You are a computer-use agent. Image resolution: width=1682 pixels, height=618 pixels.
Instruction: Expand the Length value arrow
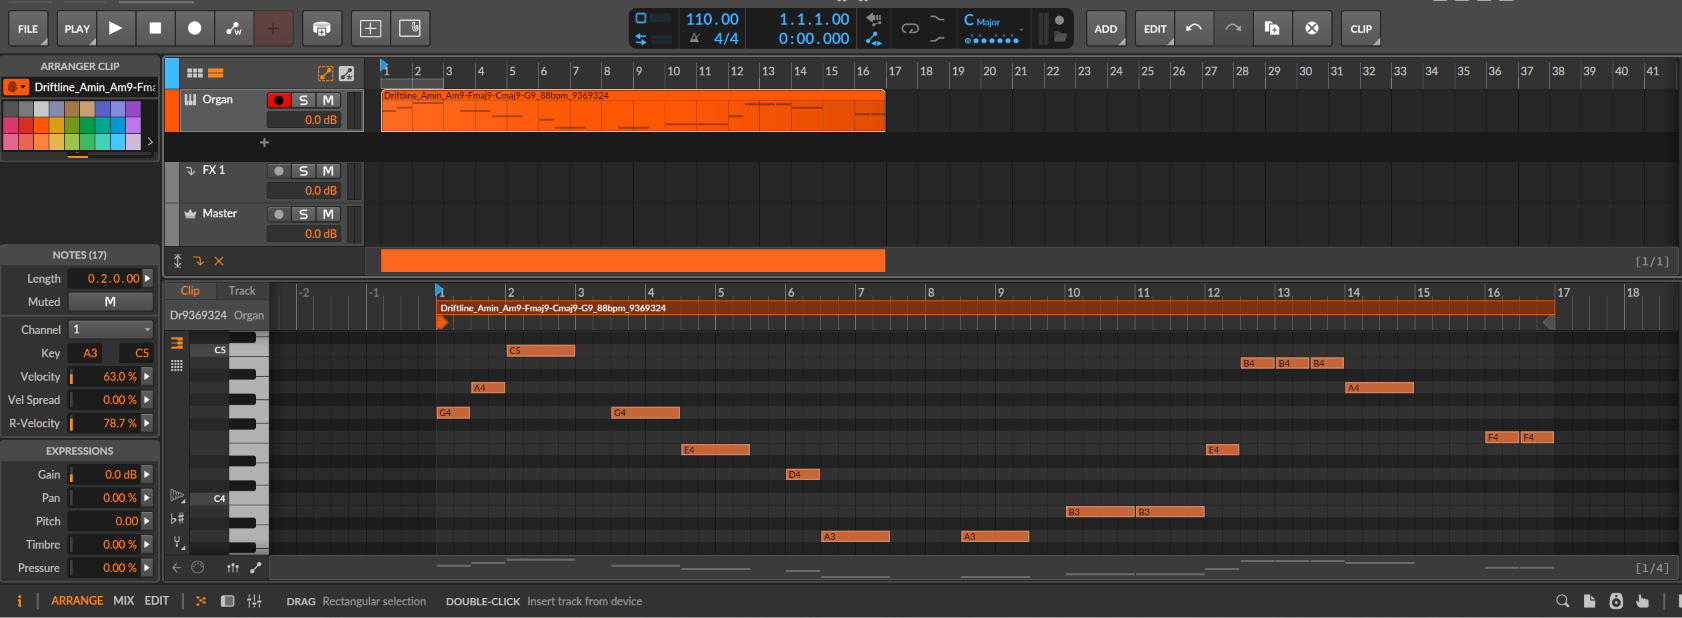pos(148,279)
